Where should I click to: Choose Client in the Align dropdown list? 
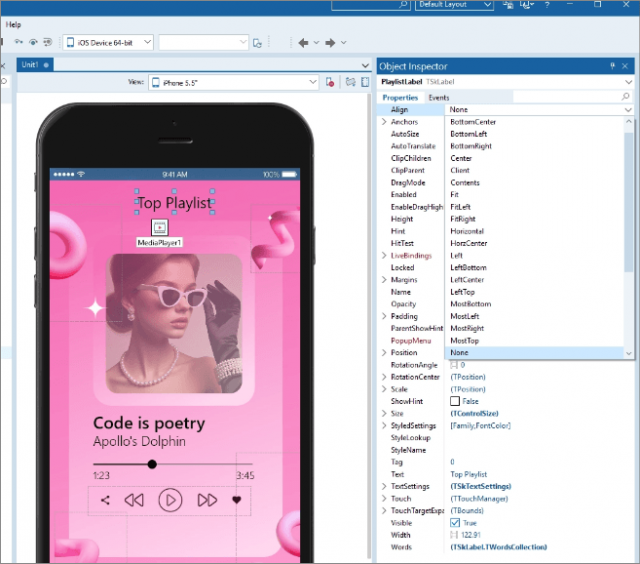point(460,170)
